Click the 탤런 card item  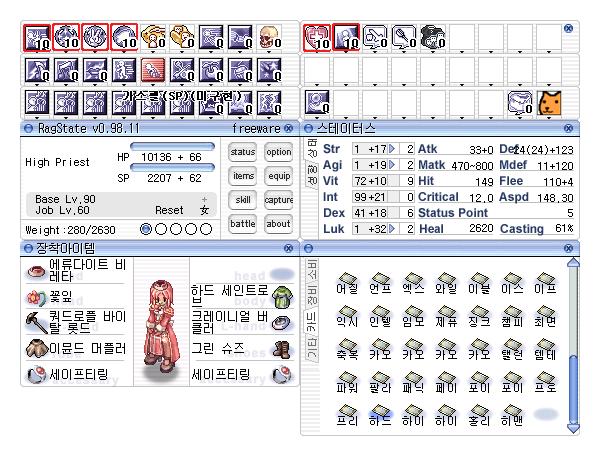[x=516, y=346]
